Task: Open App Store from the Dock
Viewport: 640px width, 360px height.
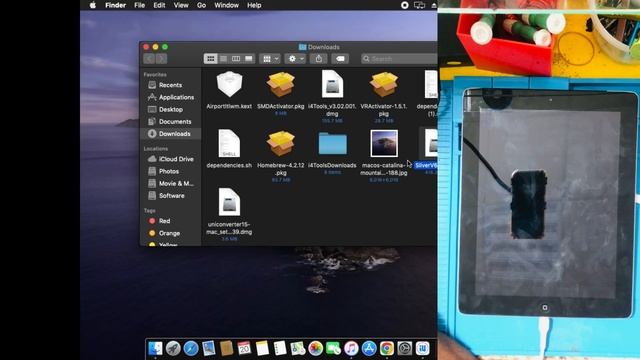Action: pyautogui.click(x=369, y=348)
